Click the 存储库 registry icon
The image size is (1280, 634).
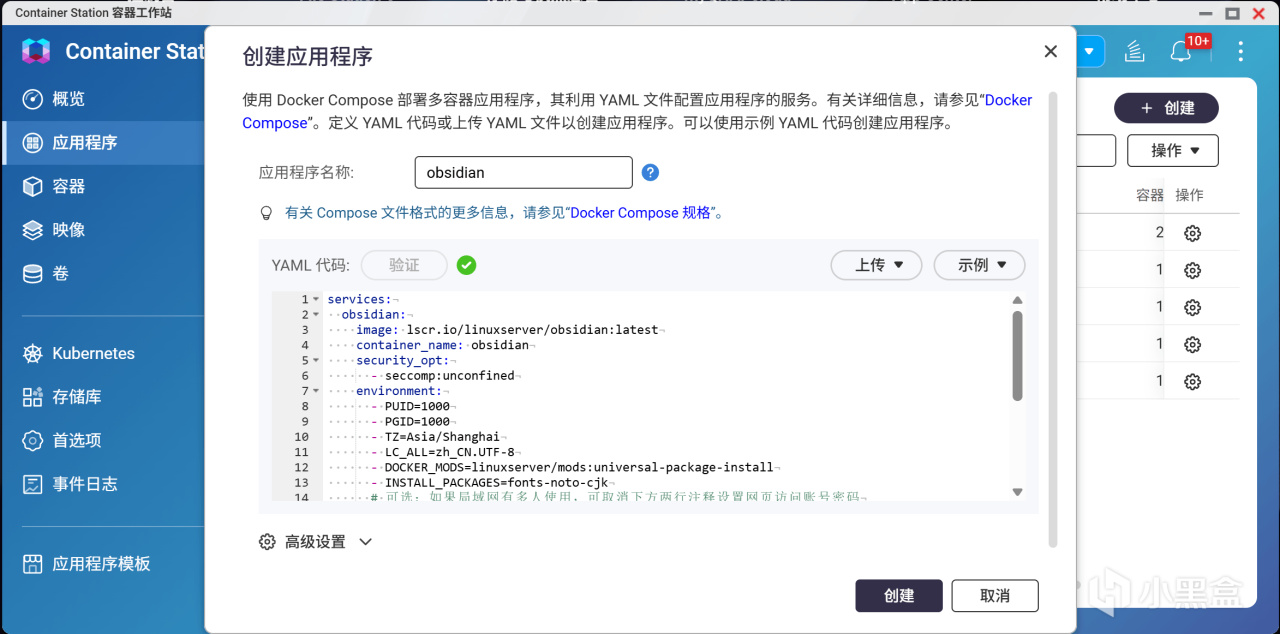point(33,397)
